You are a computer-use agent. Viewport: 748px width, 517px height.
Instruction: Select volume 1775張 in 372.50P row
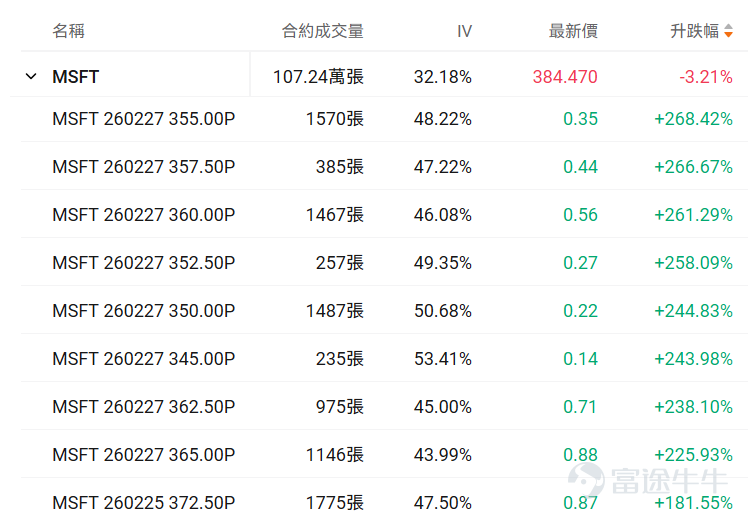click(334, 503)
